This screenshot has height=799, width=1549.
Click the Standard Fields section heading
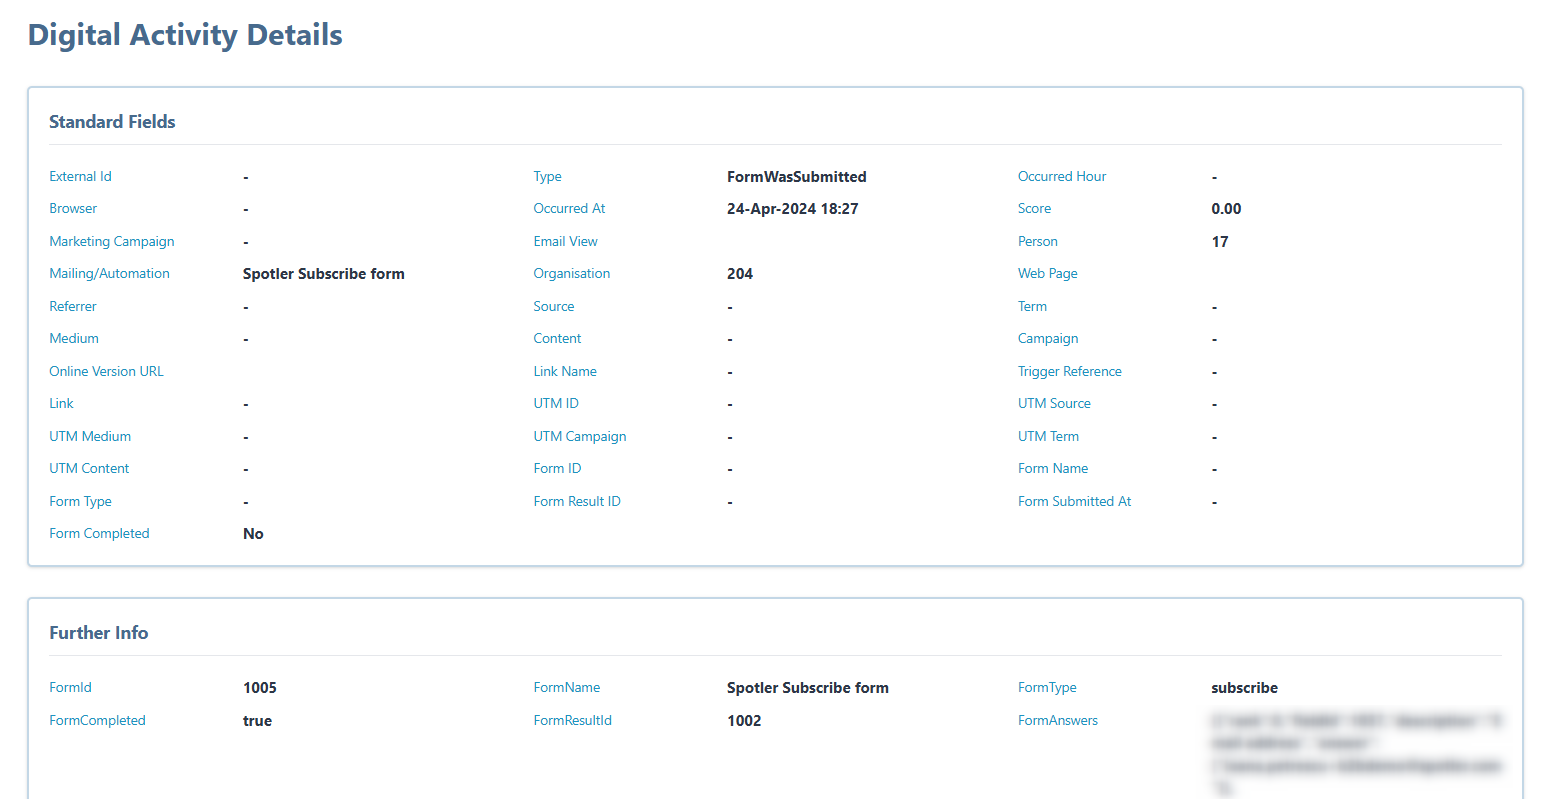click(112, 122)
